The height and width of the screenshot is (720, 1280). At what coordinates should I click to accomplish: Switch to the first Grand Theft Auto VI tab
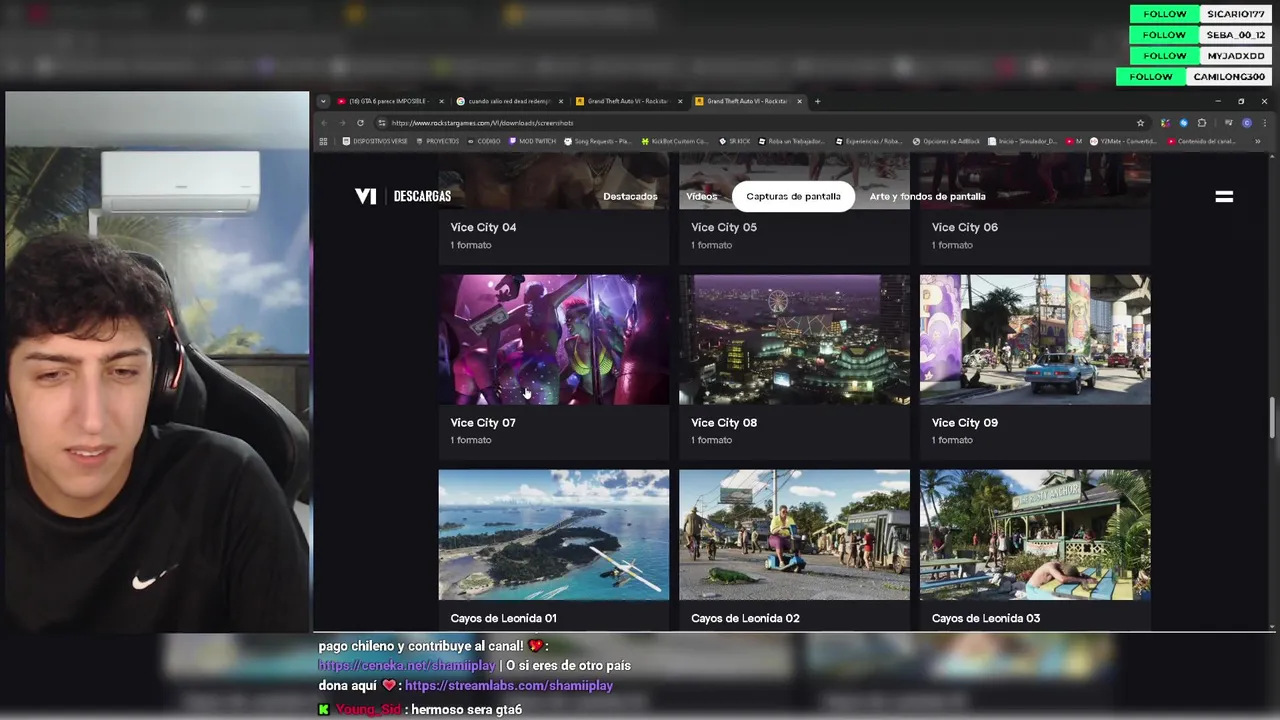tap(627, 101)
